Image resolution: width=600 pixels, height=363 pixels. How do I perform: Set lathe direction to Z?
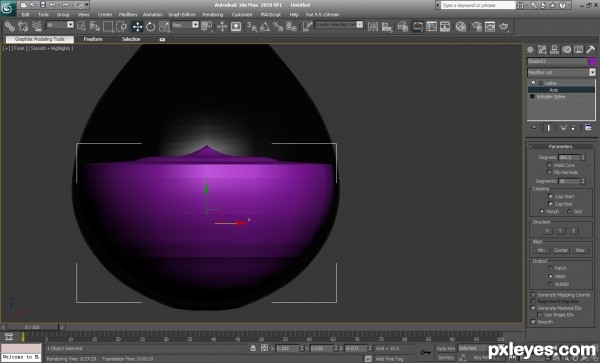(573, 231)
